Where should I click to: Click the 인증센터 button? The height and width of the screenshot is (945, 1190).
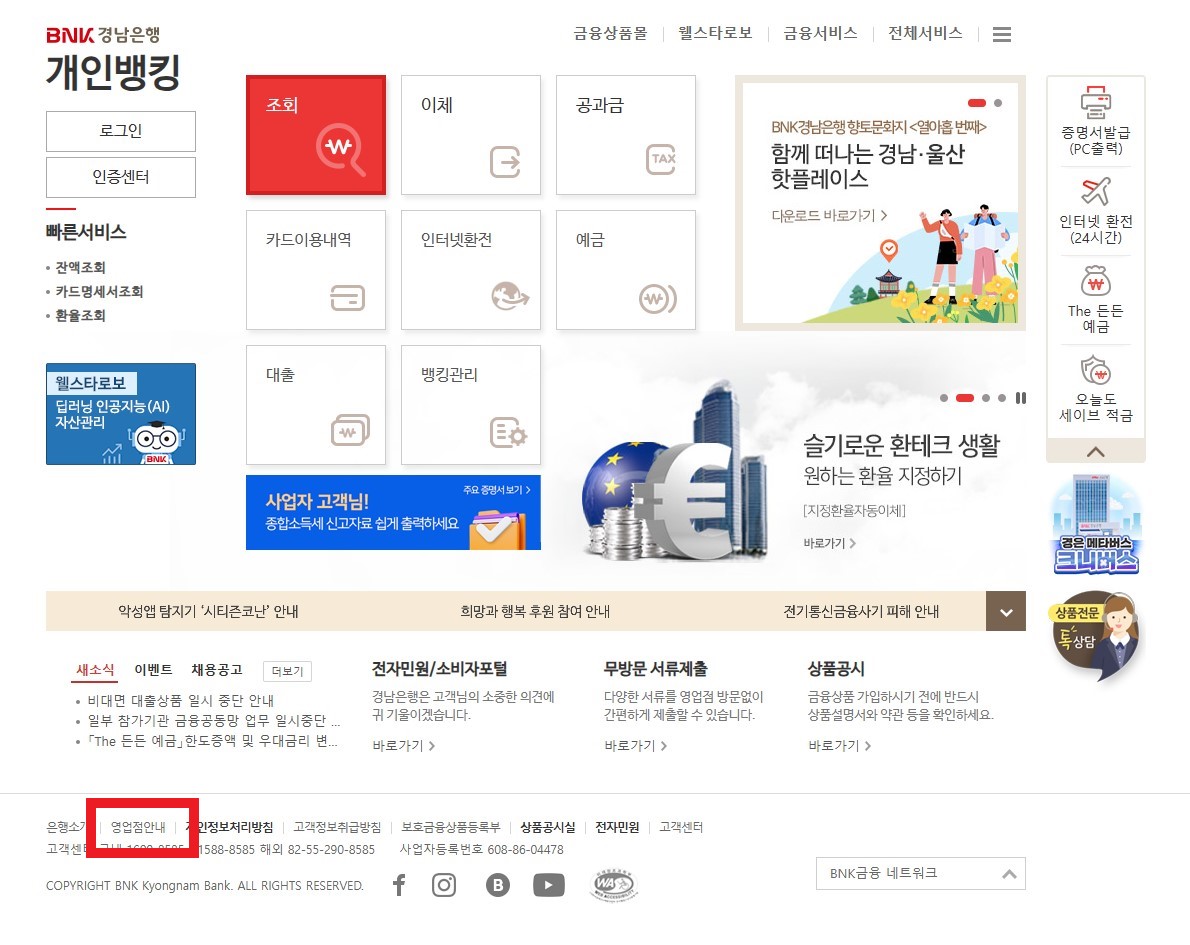[121, 178]
